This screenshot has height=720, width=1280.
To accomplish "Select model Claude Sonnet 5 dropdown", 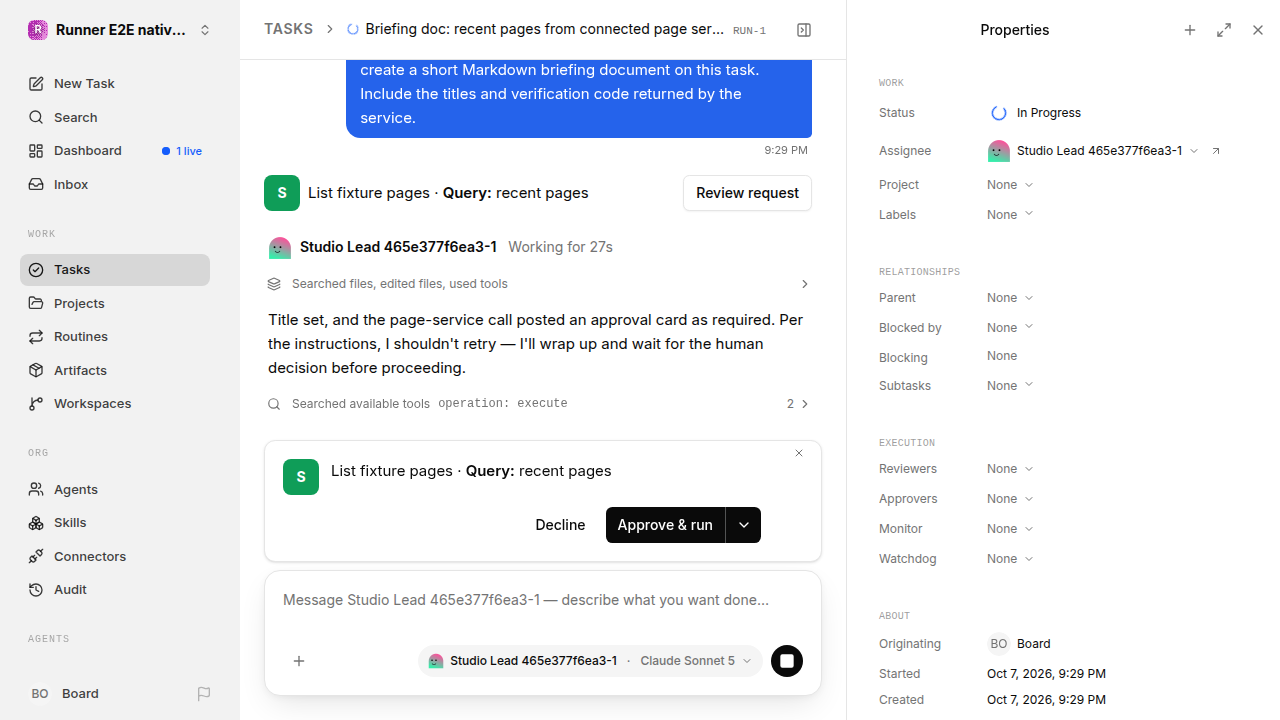I will [696, 661].
